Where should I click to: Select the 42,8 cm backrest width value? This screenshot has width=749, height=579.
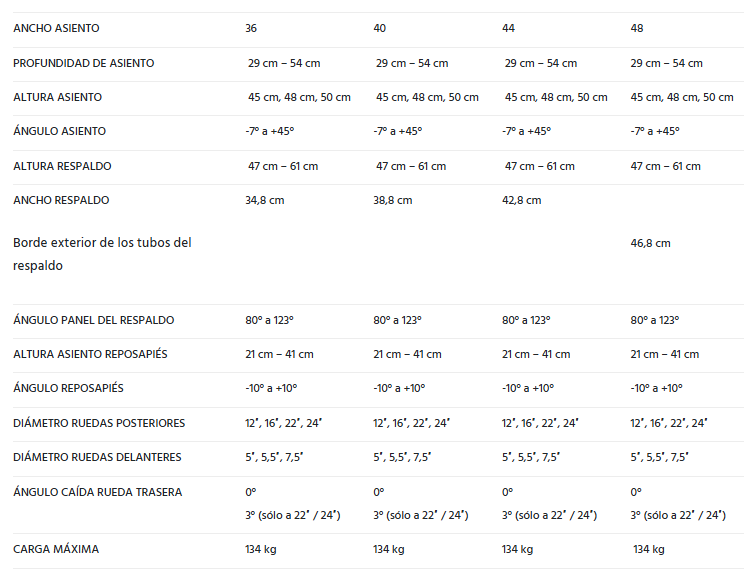click(x=521, y=200)
